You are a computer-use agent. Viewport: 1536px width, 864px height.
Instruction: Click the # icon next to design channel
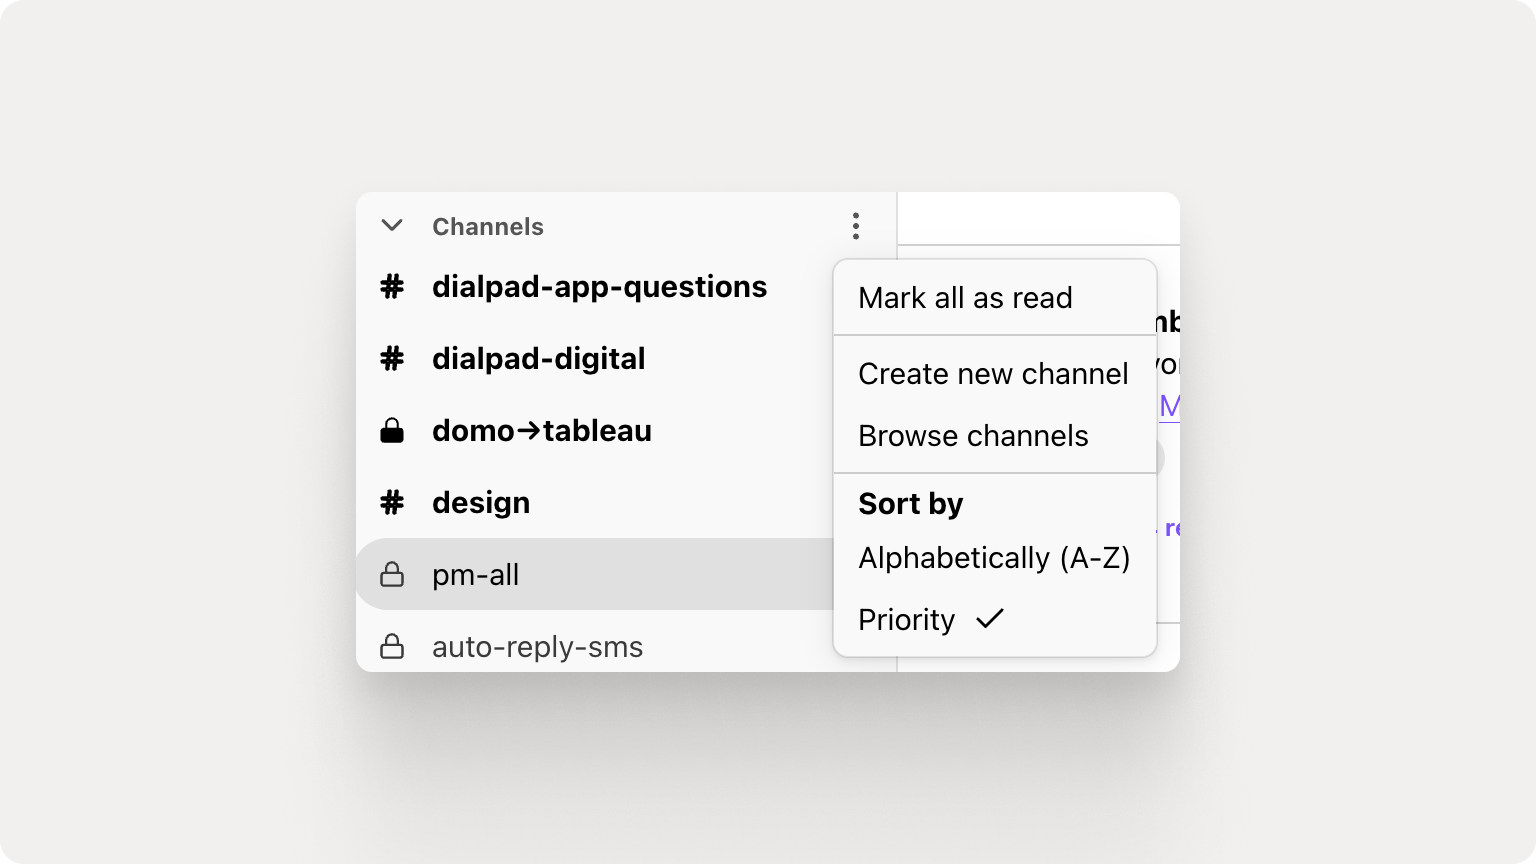coord(391,503)
